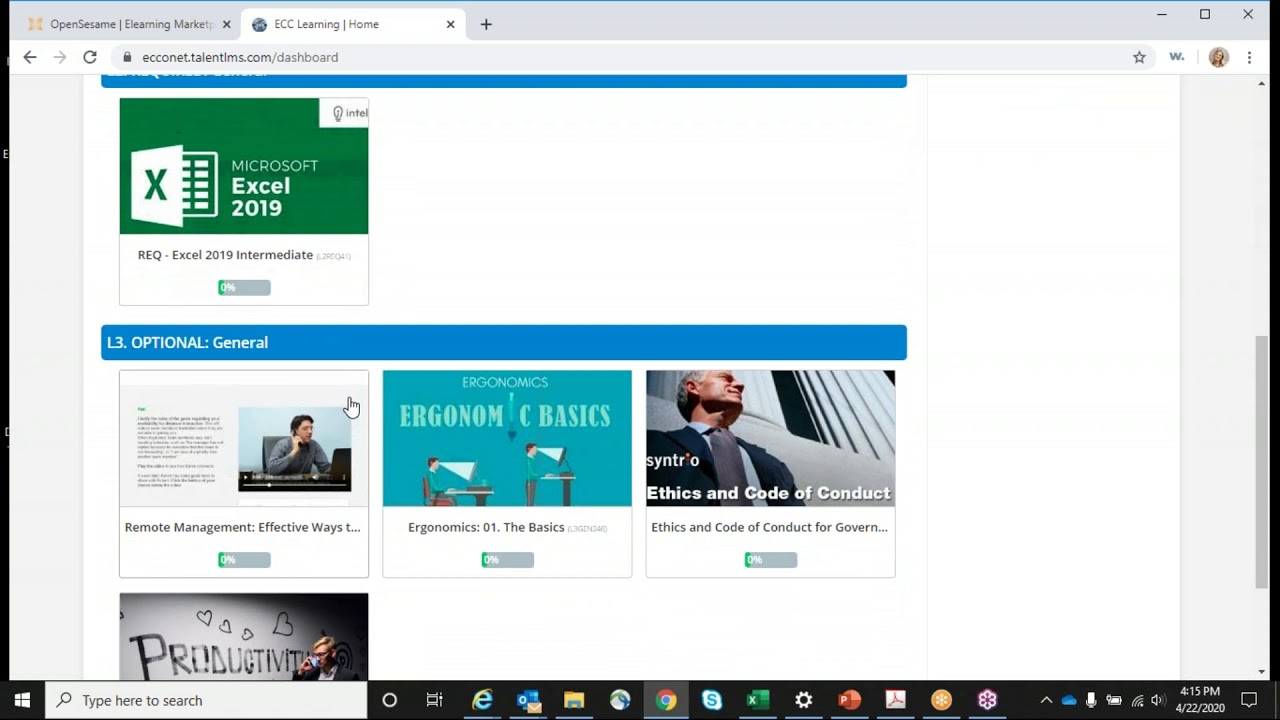View site info via the lock icon

coord(127,57)
